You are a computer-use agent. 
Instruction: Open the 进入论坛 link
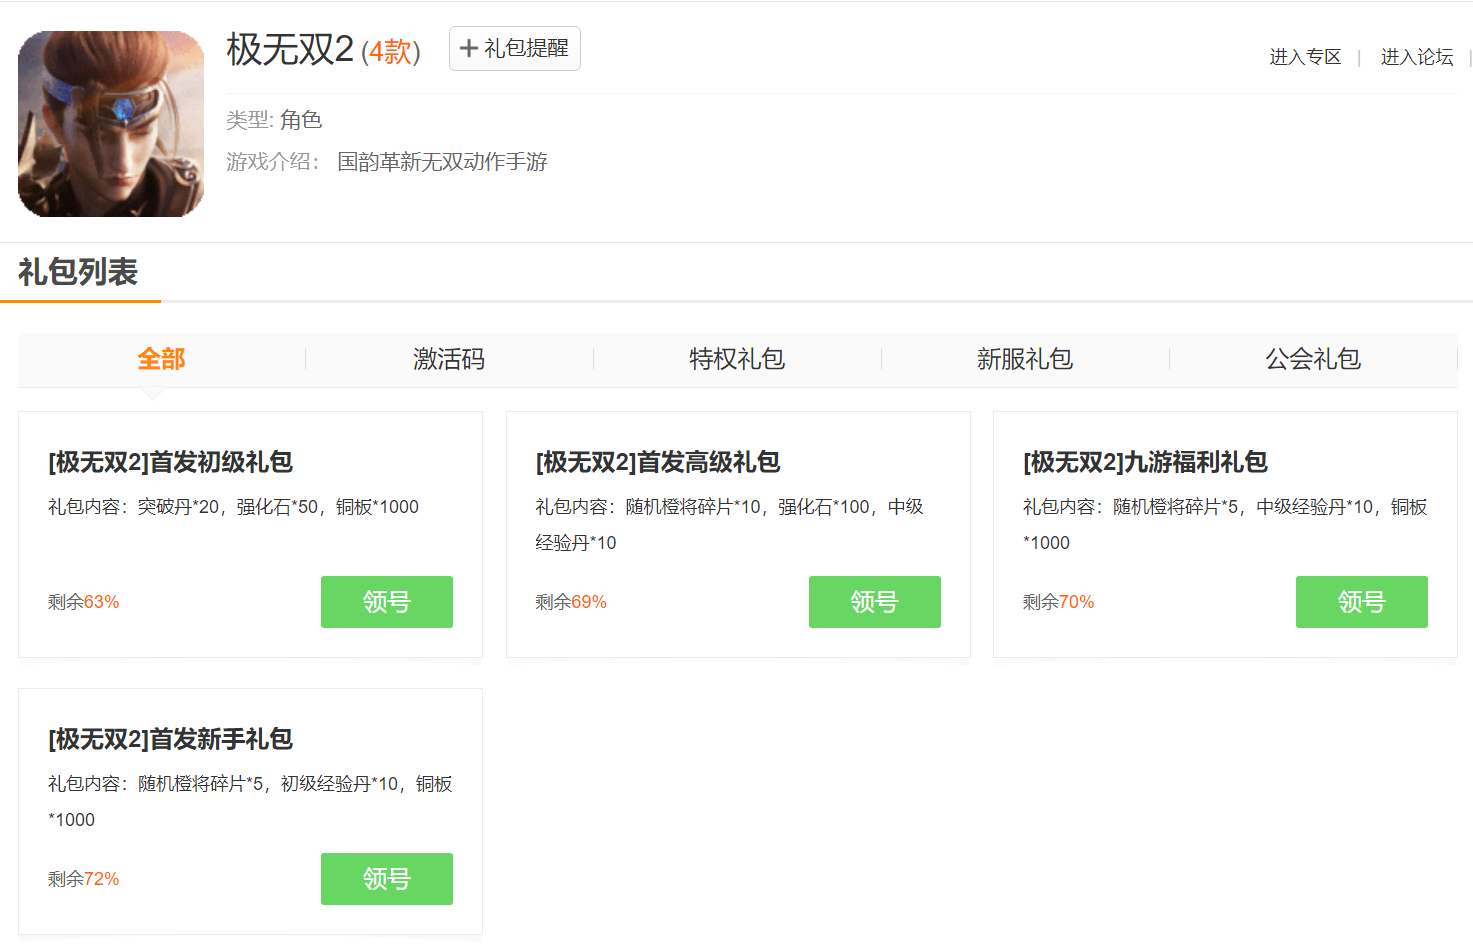pyautogui.click(x=1416, y=57)
